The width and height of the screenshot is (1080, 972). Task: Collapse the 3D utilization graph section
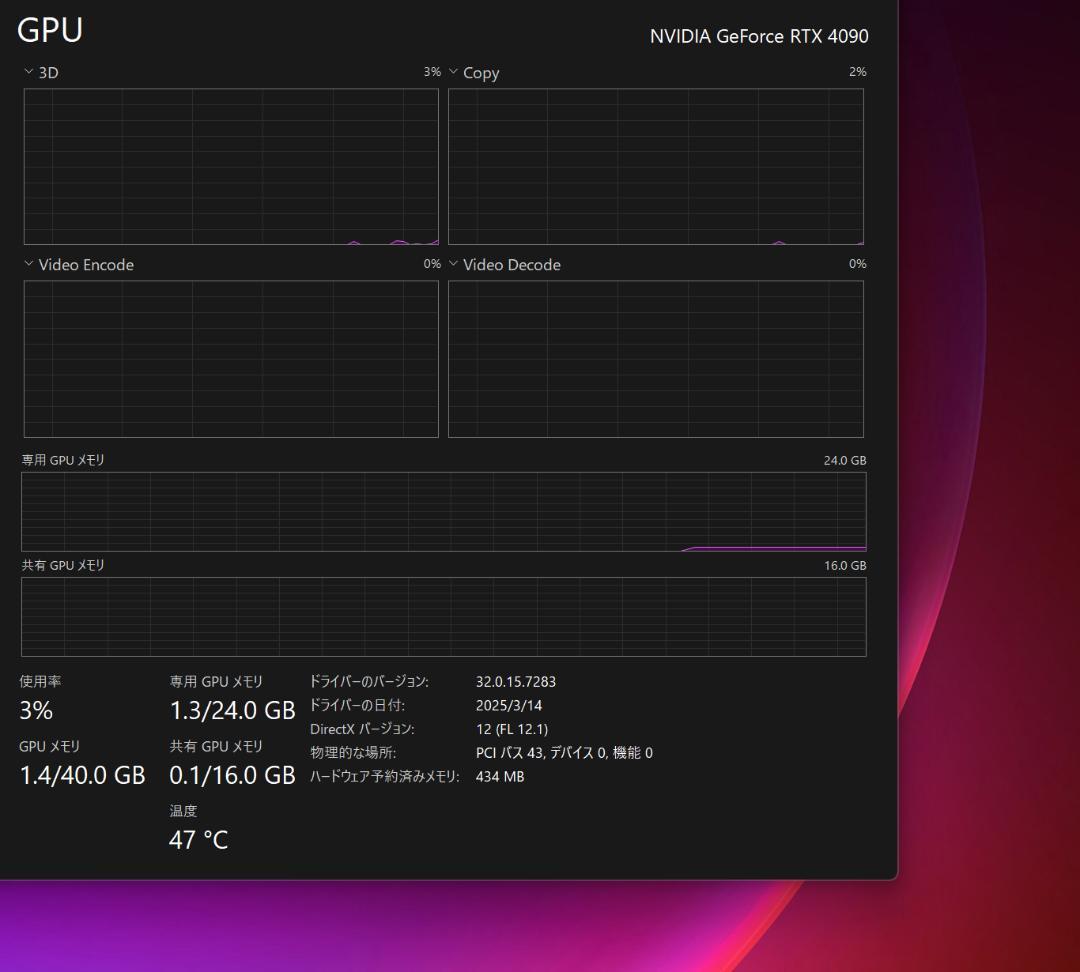28,72
